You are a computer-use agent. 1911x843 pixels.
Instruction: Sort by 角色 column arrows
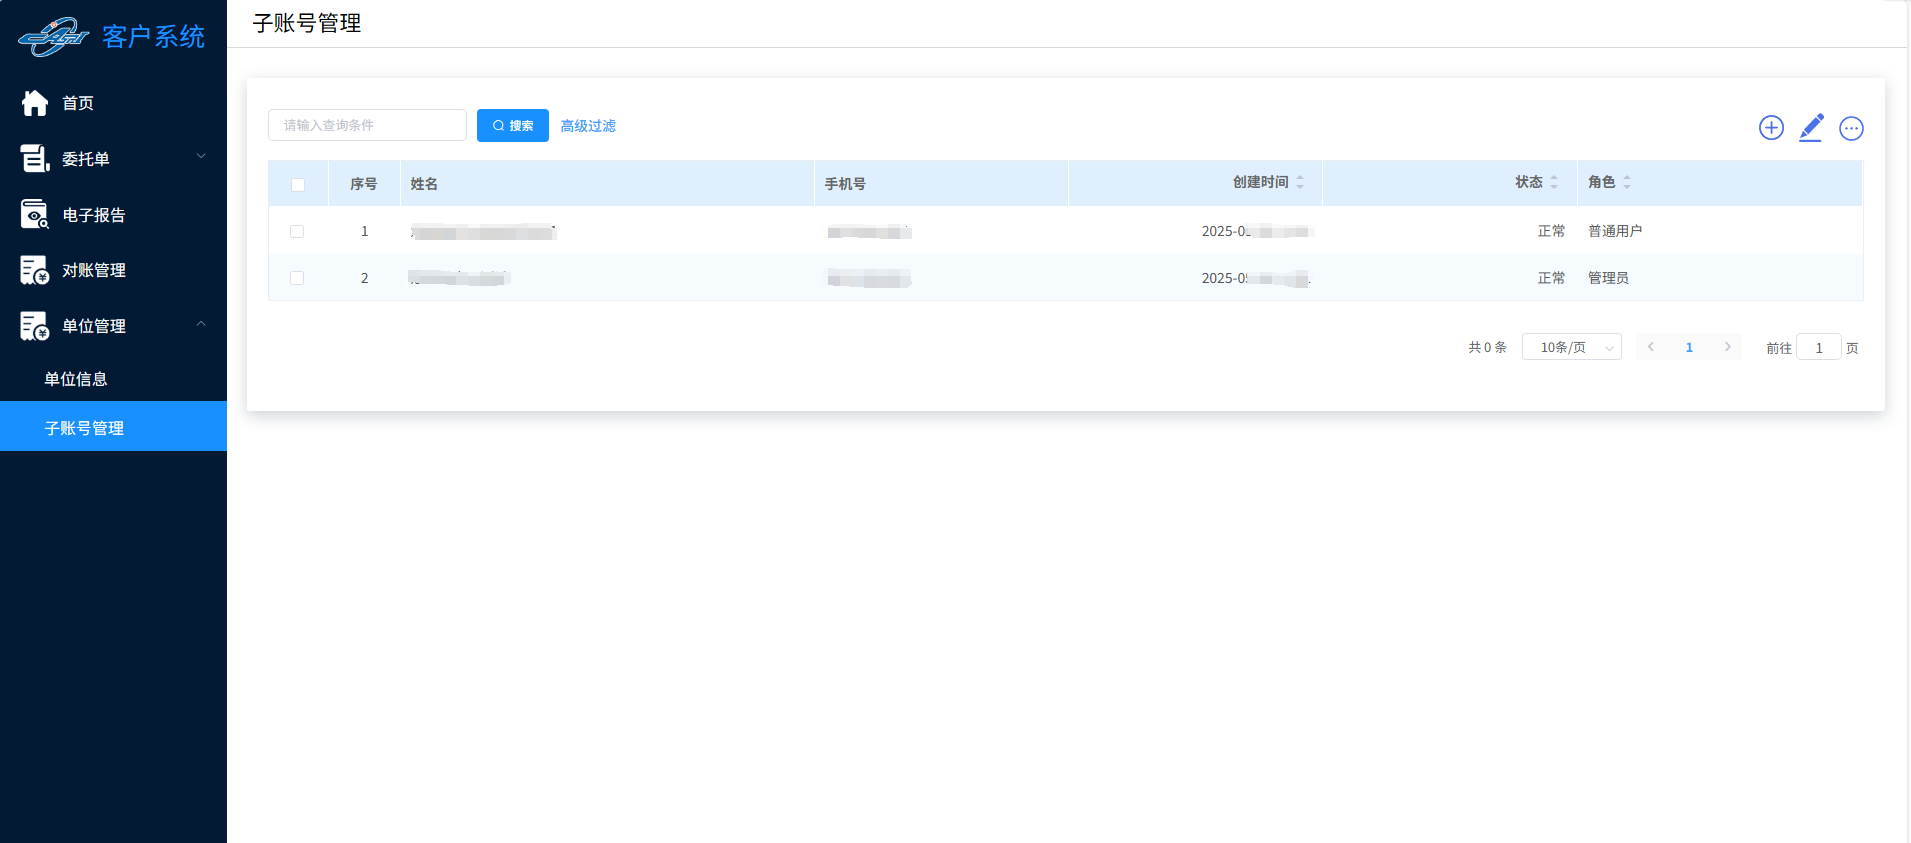point(1627,182)
